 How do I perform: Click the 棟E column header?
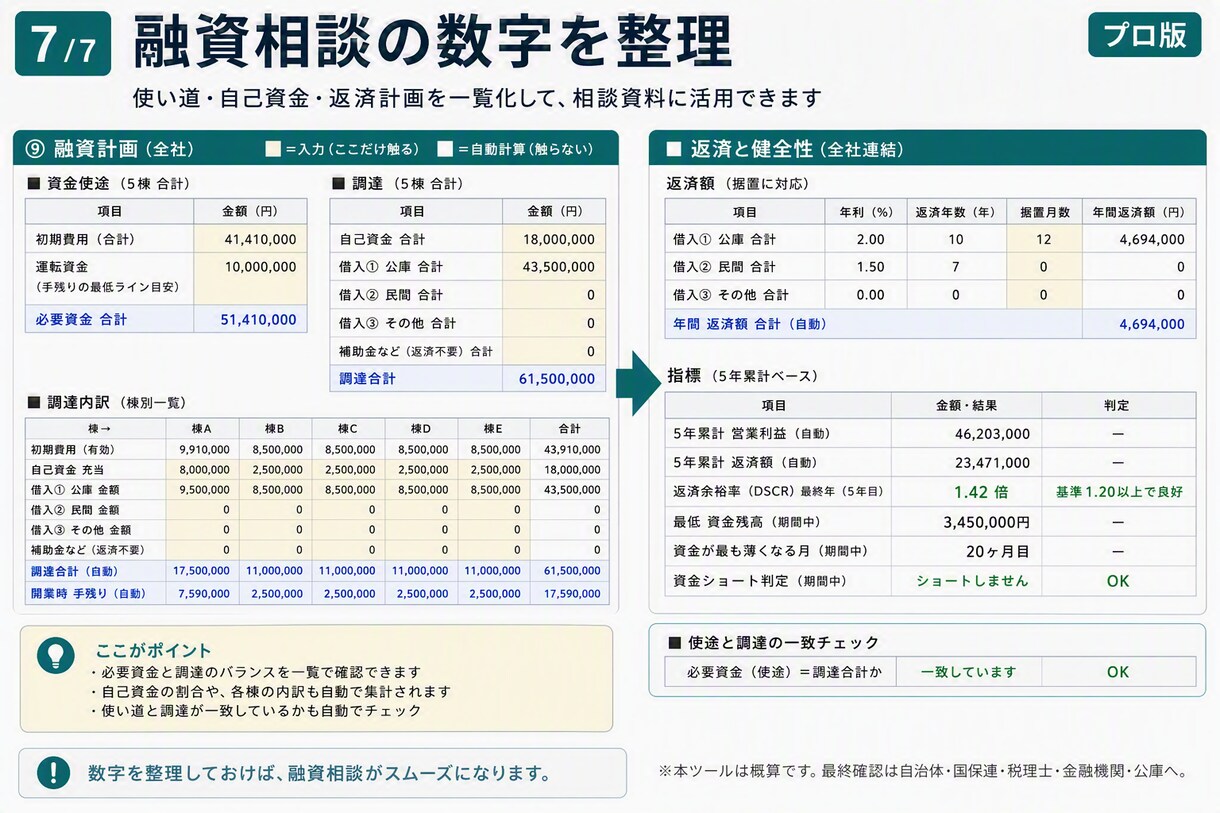pos(494,429)
